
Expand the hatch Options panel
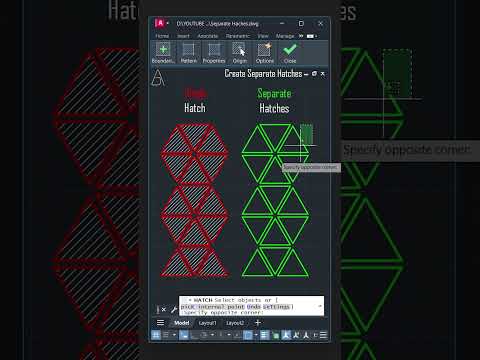click(x=265, y=53)
